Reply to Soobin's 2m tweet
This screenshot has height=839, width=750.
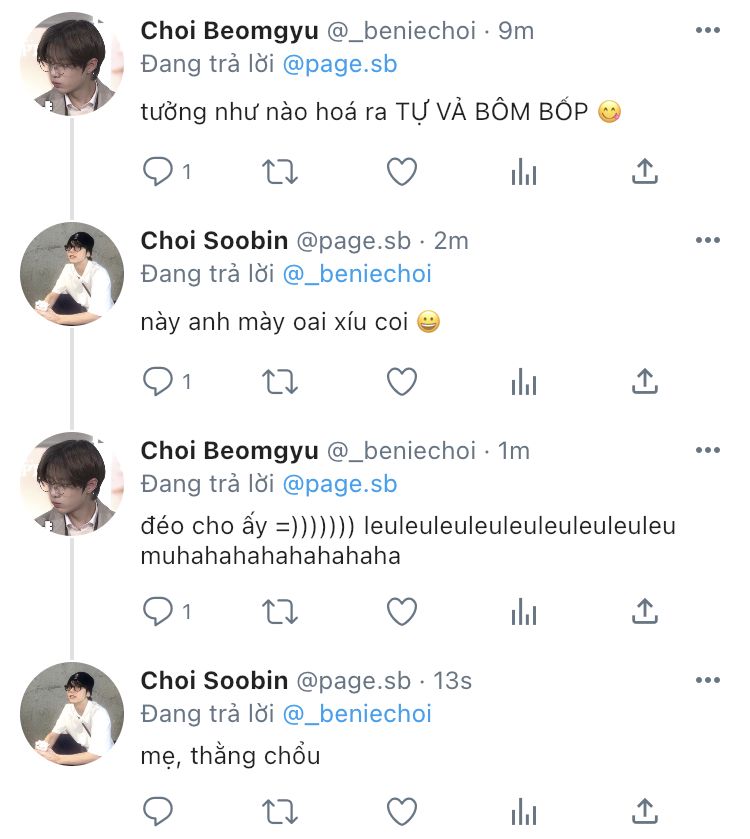[158, 381]
